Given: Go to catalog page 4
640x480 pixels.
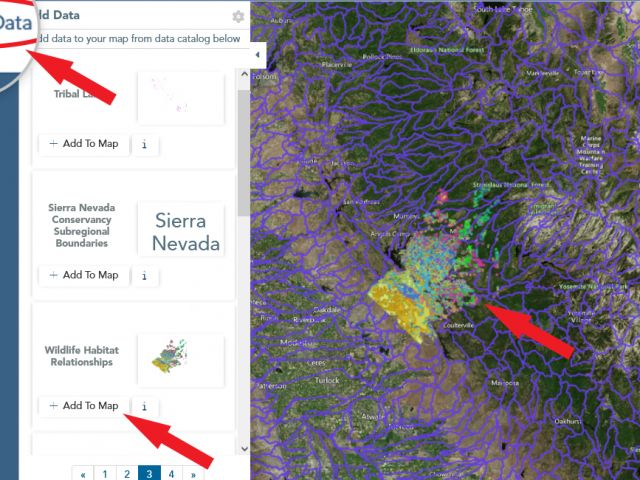Looking at the screenshot, I should [x=171, y=474].
